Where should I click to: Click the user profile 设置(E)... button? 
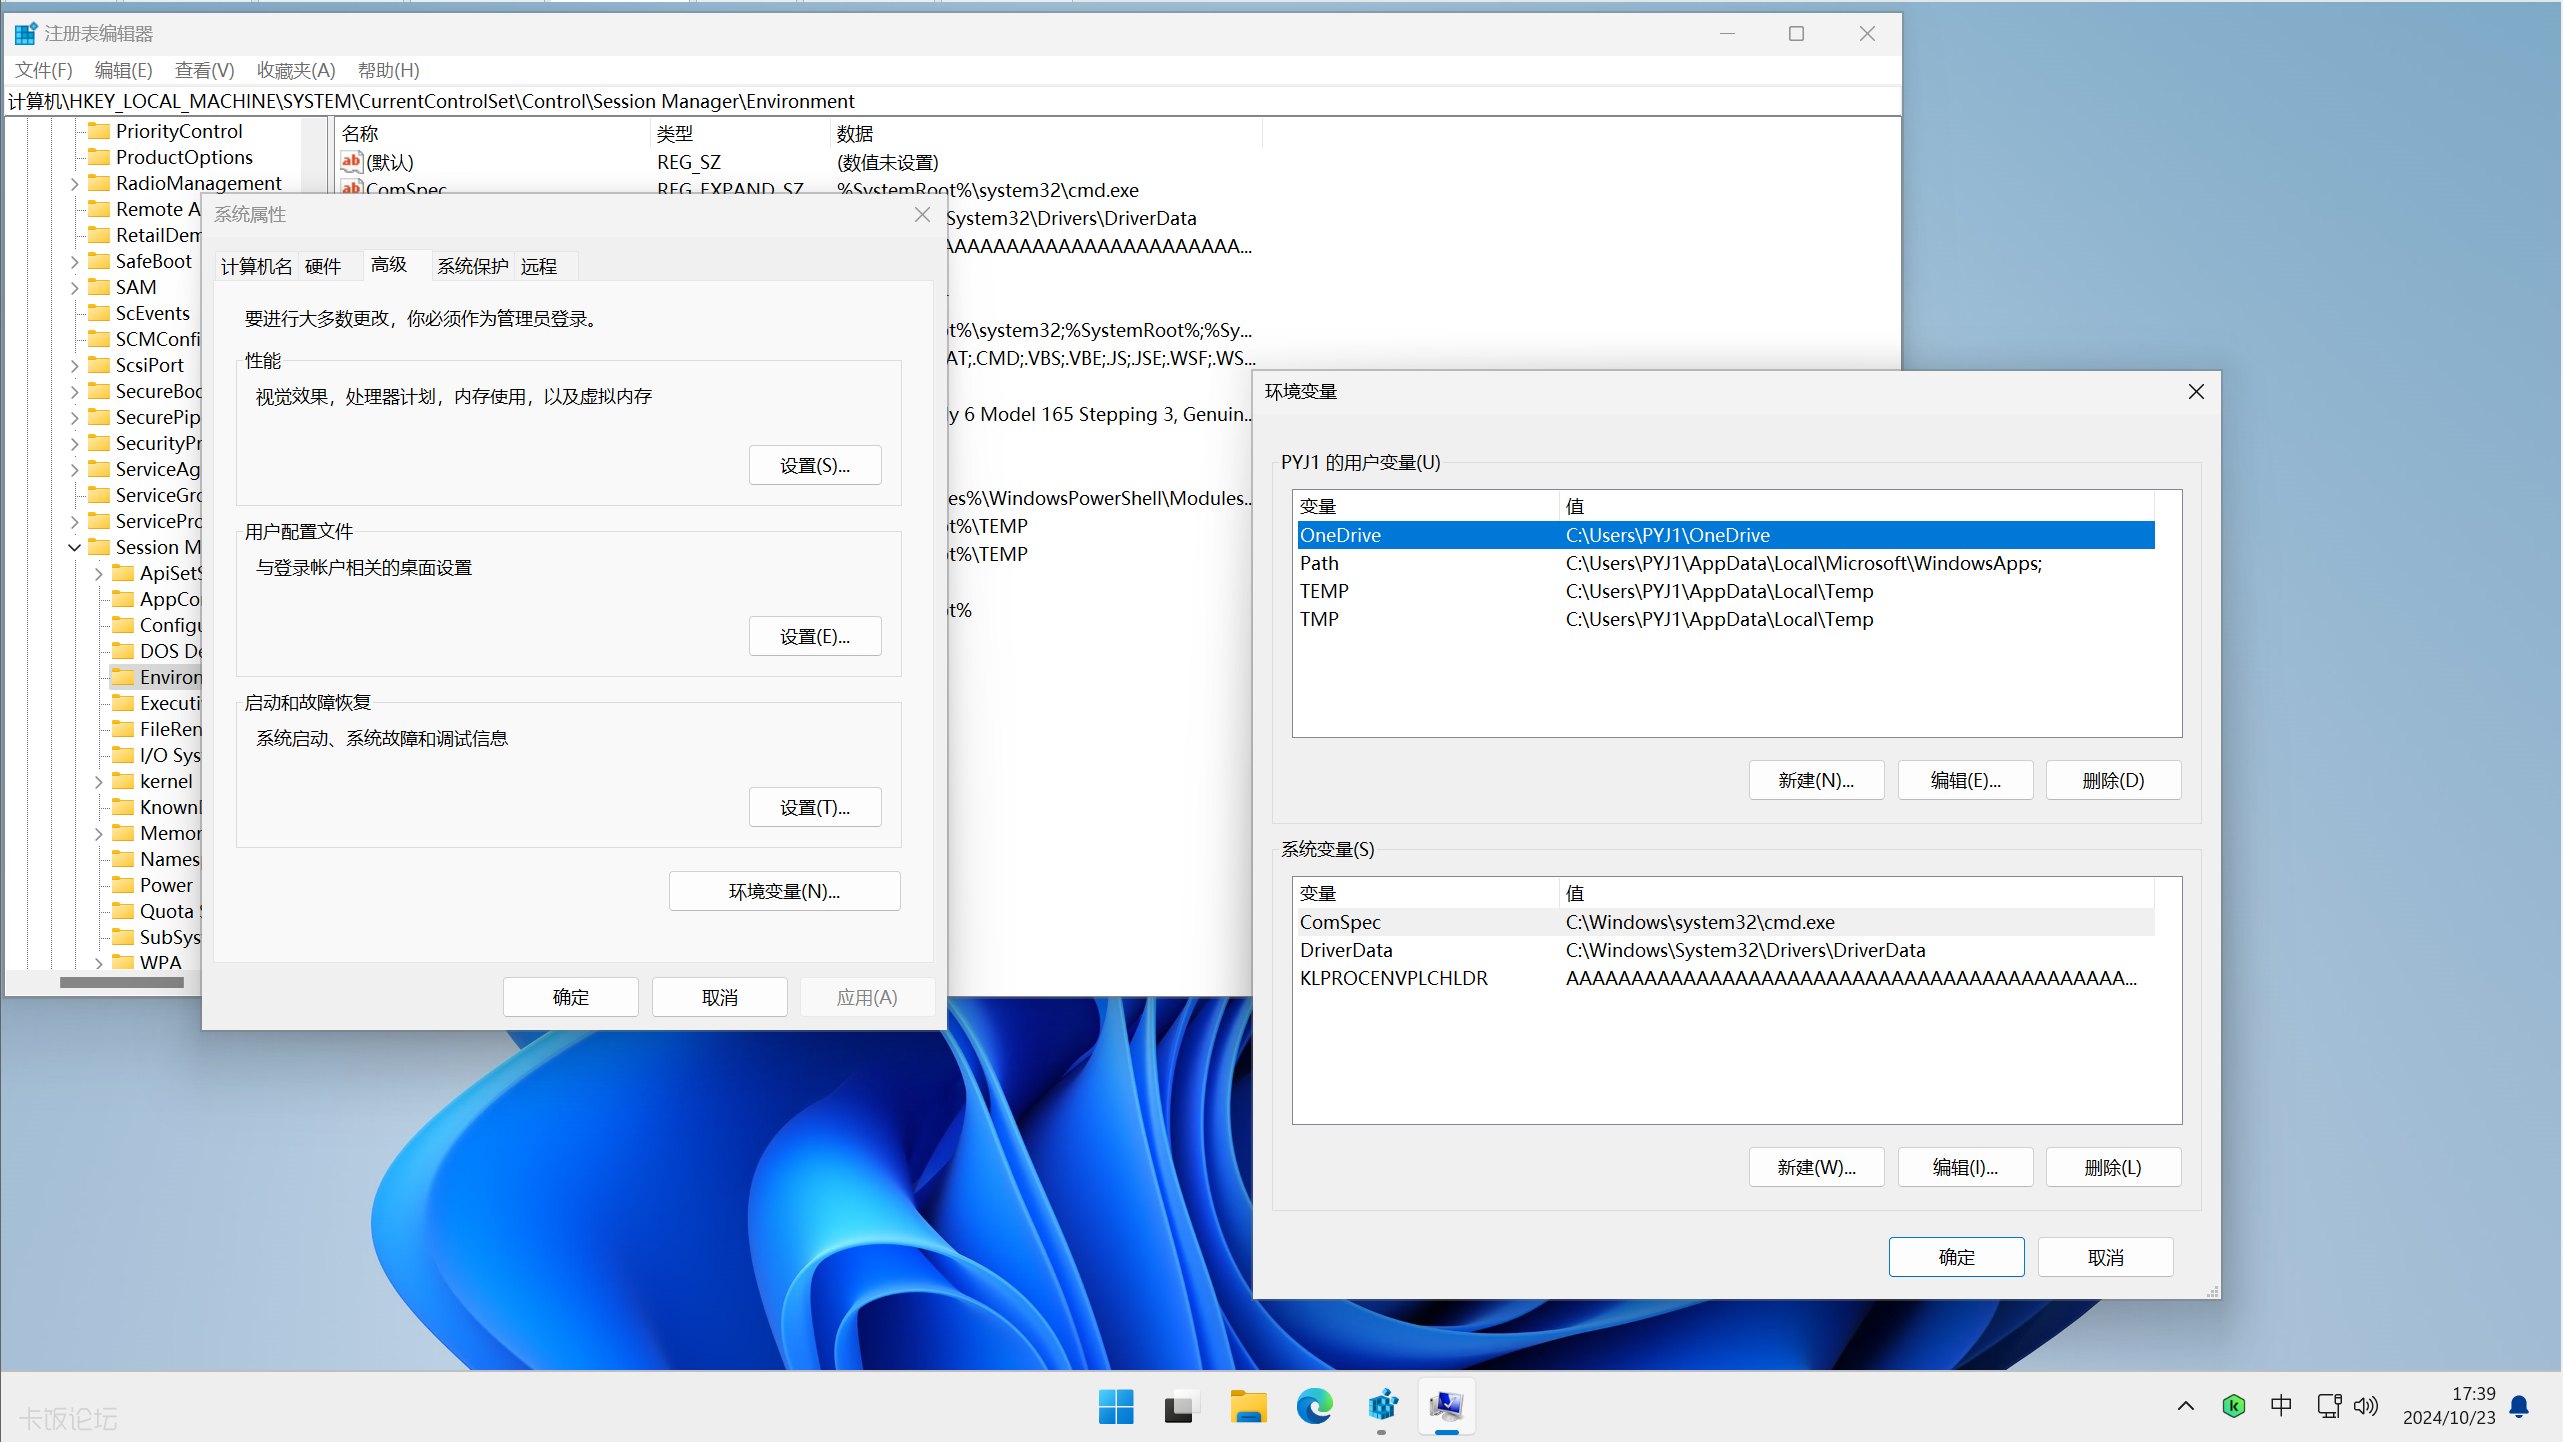click(x=815, y=636)
